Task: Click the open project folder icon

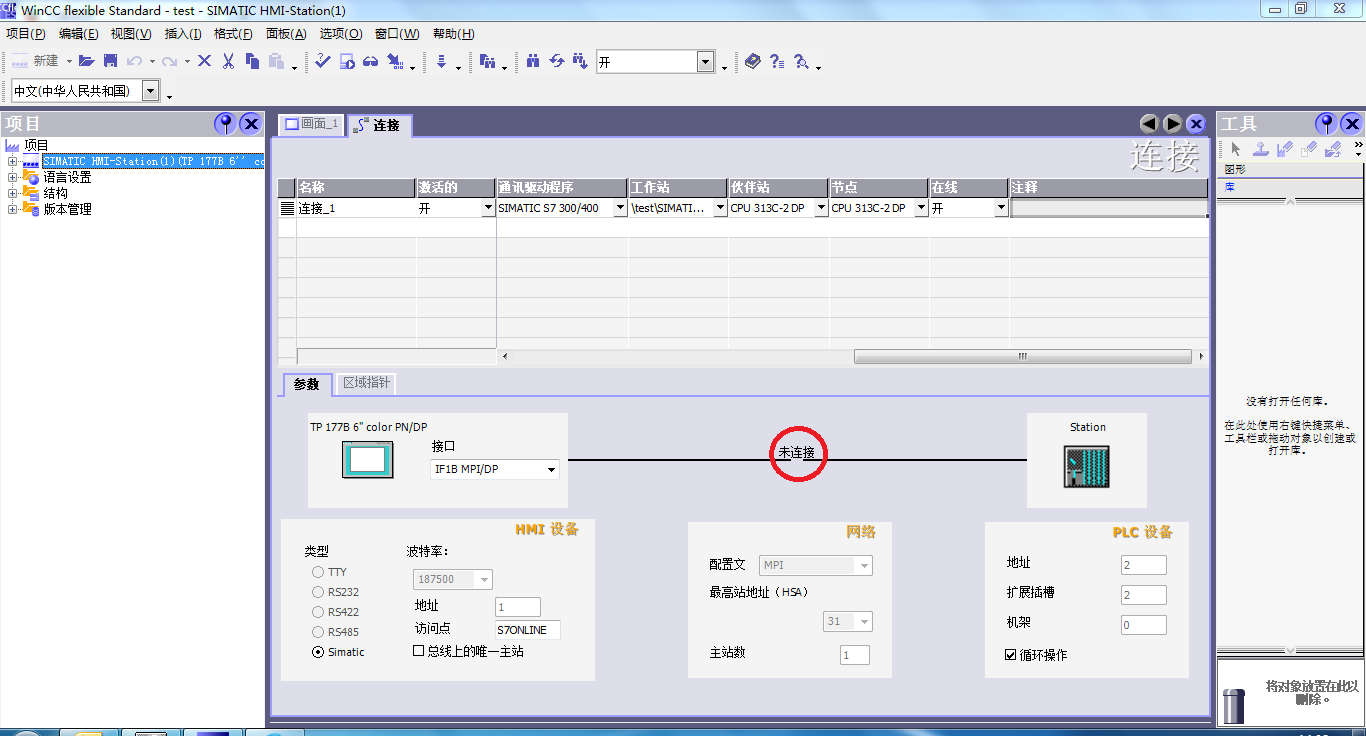Action: [x=86, y=62]
